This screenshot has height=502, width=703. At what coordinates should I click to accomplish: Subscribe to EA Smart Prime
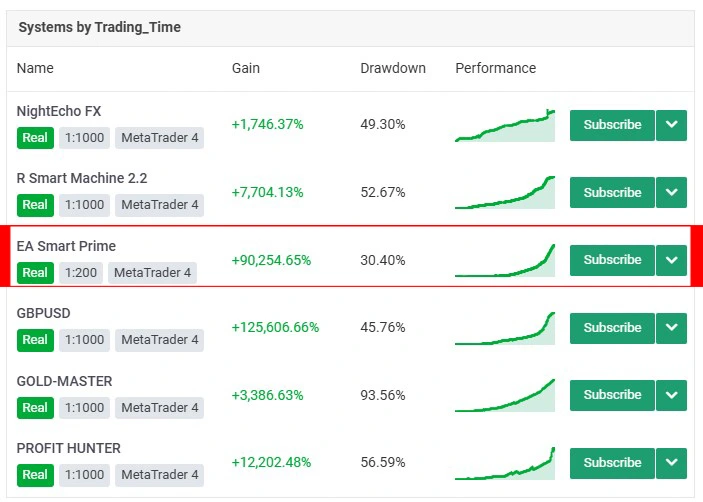tap(612, 260)
